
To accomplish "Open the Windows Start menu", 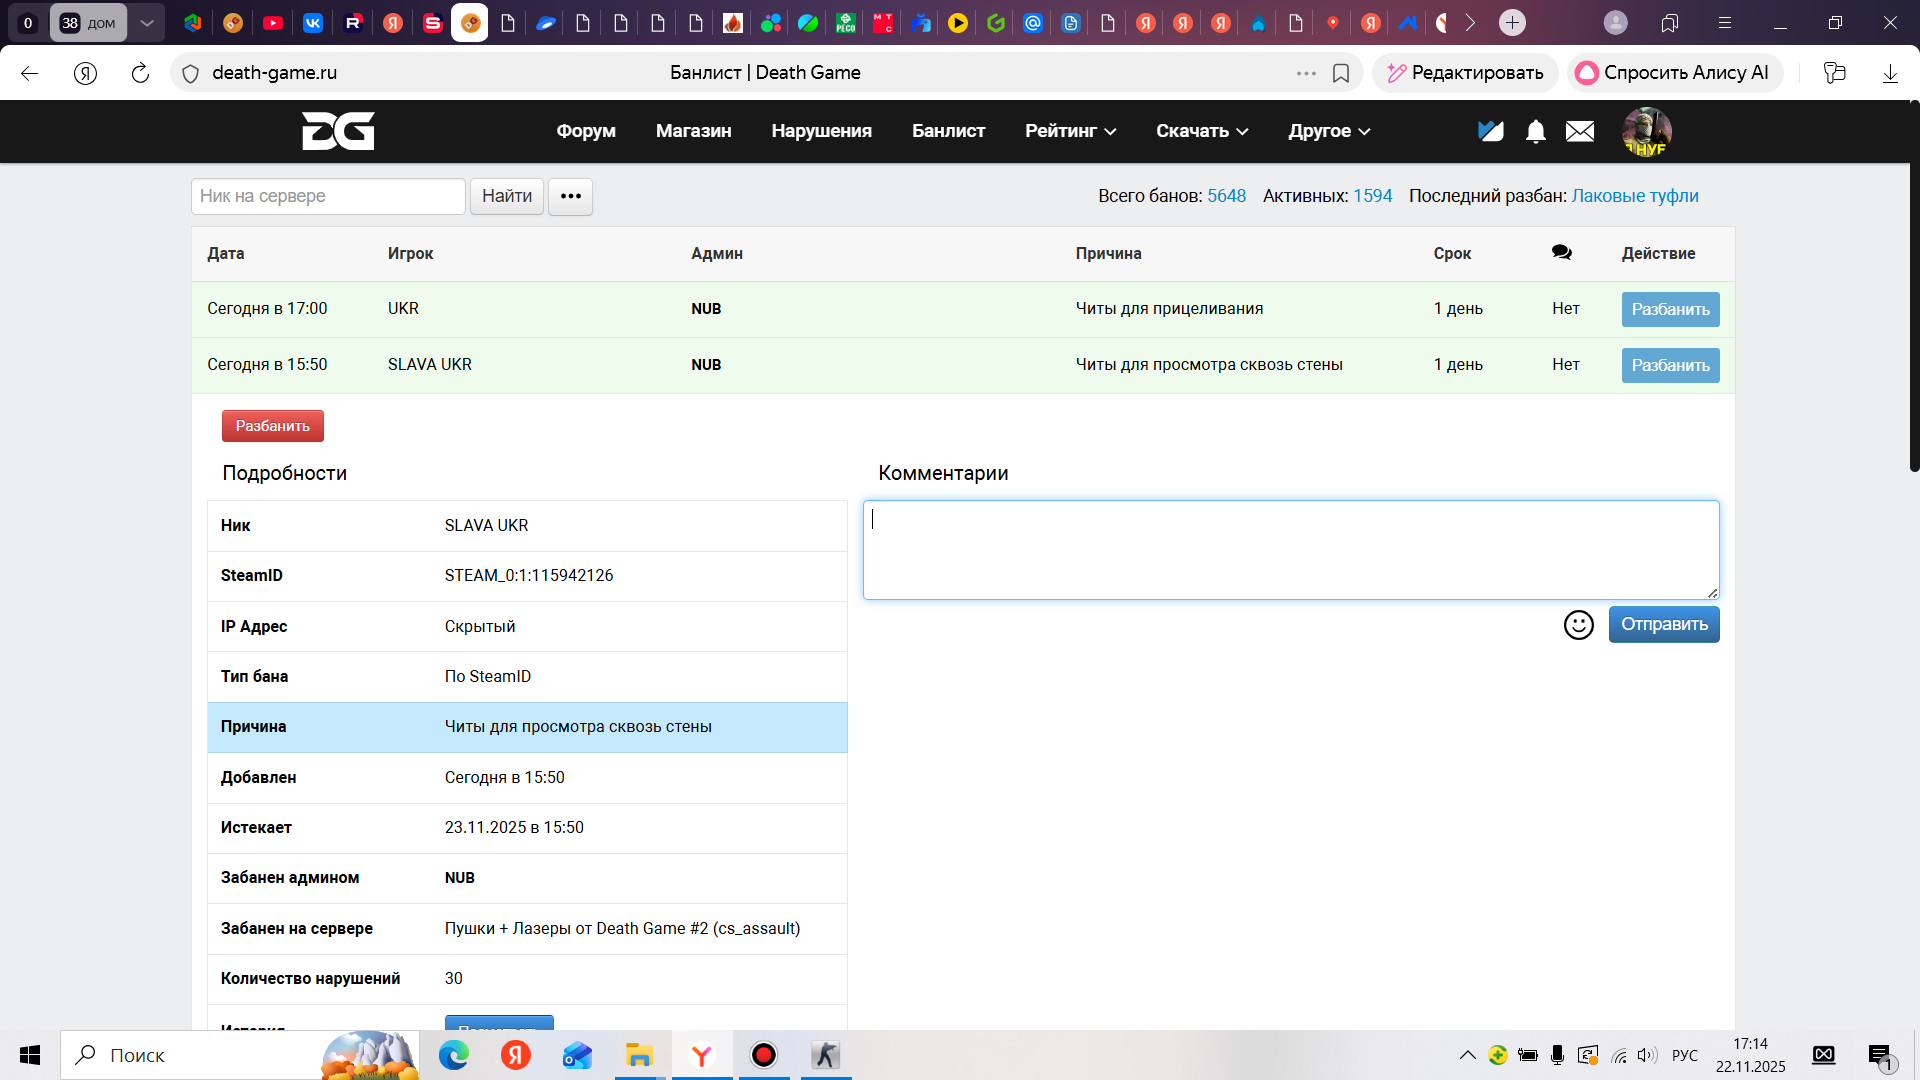I will (30, 1055).
